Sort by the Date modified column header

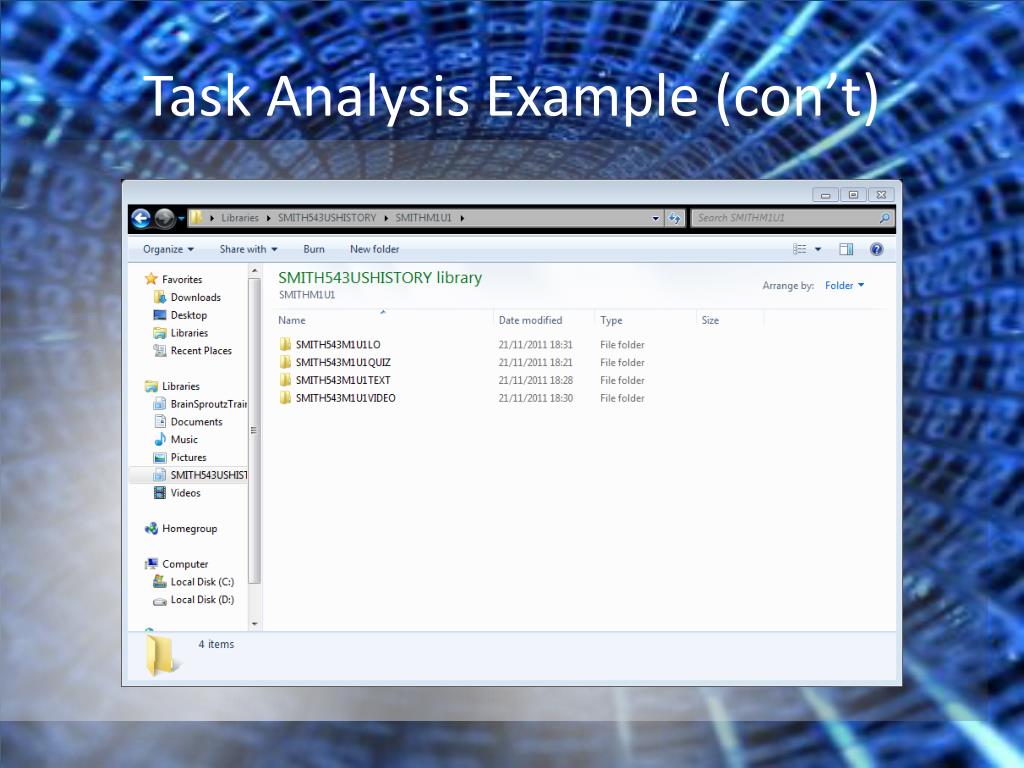tap(544, 320)
